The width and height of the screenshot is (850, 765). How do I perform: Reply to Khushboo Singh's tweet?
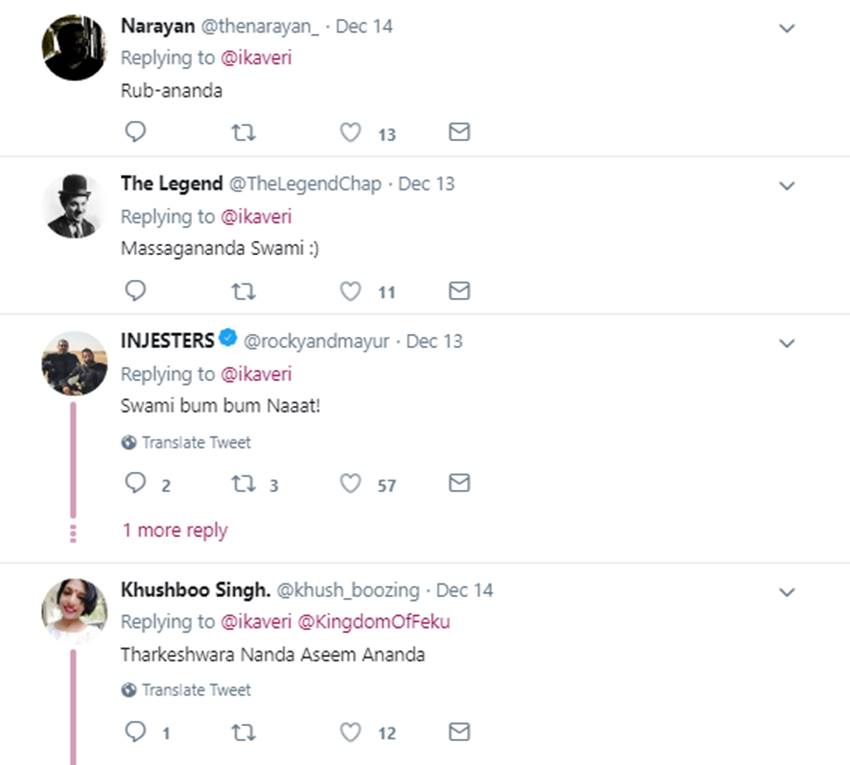tap(135, 732)
